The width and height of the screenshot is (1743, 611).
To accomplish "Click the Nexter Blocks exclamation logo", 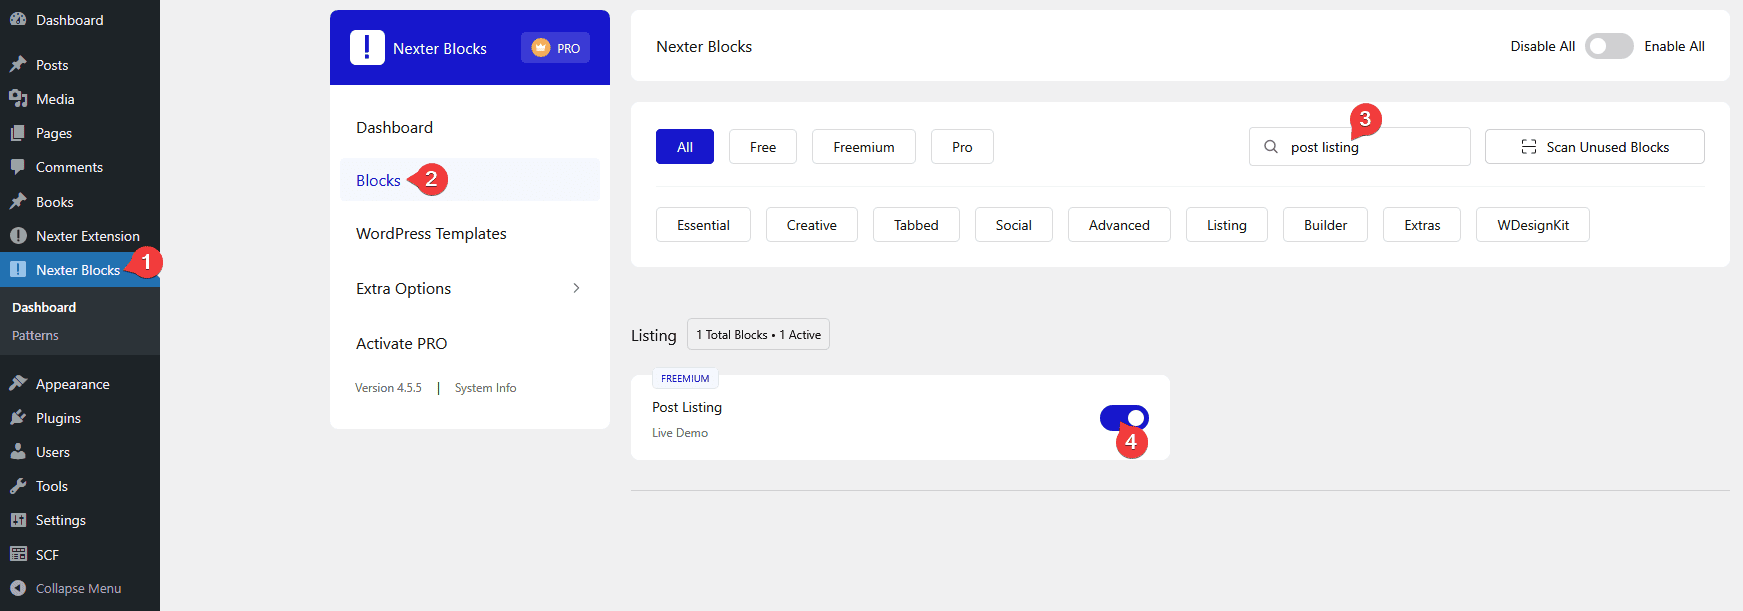I will pos(367,47).
